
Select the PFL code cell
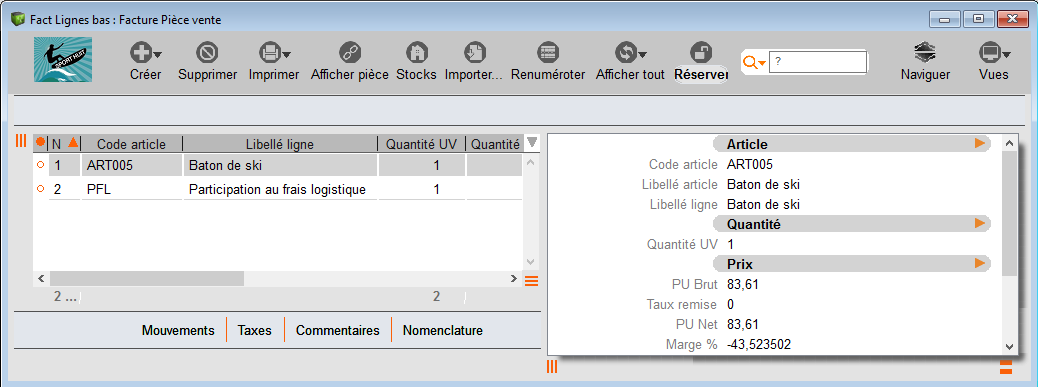point(131,190)
